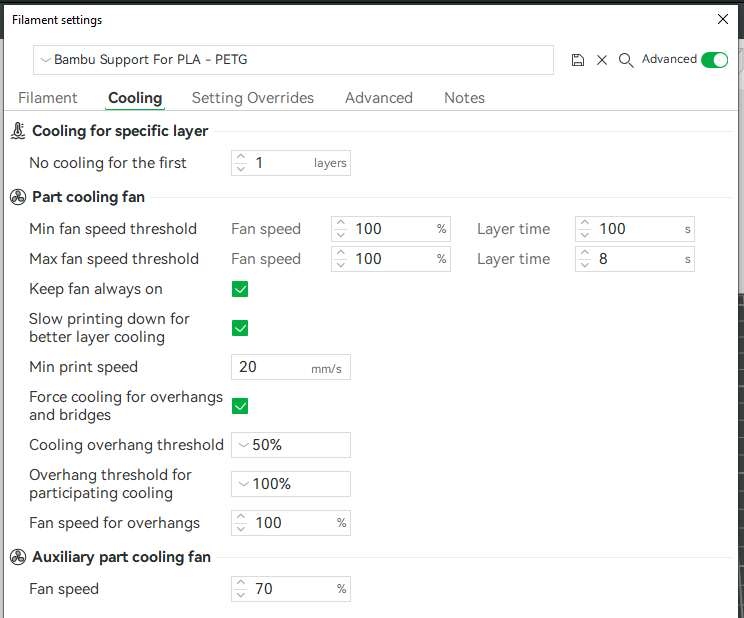The width and height of the screenshot is (744, 618).
Task: Open the Setting Overrides tab
Action: (253, 98)
